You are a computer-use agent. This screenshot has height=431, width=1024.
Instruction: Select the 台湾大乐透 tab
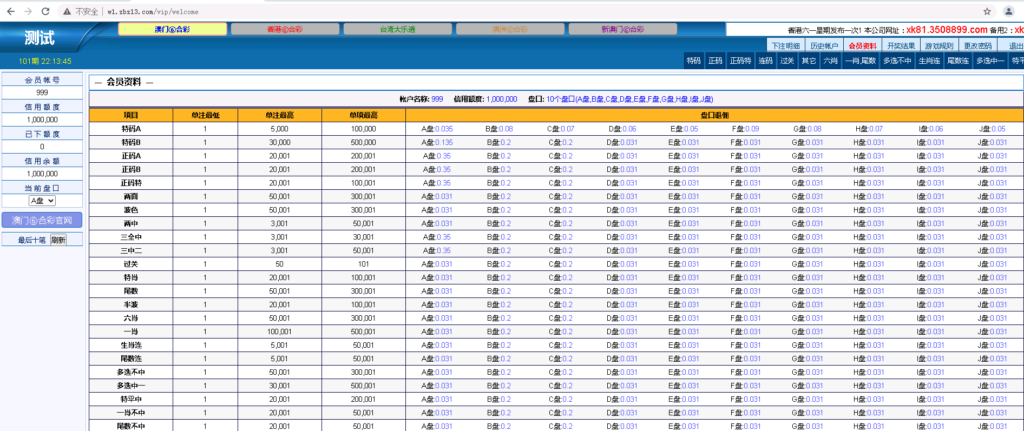click(x=399, y=29)
